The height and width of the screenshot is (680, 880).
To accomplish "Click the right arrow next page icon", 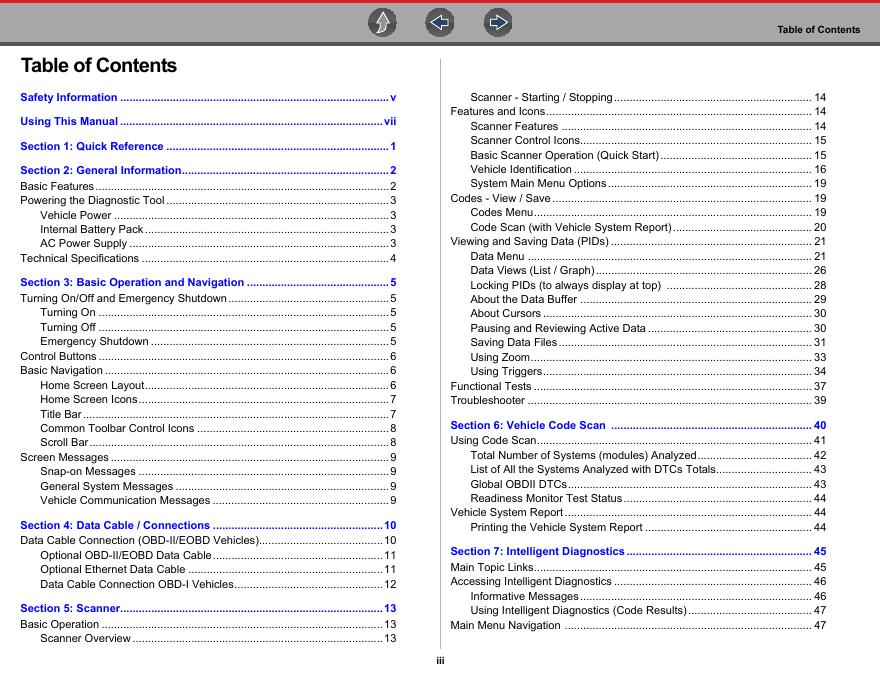I will coord(498,22).
